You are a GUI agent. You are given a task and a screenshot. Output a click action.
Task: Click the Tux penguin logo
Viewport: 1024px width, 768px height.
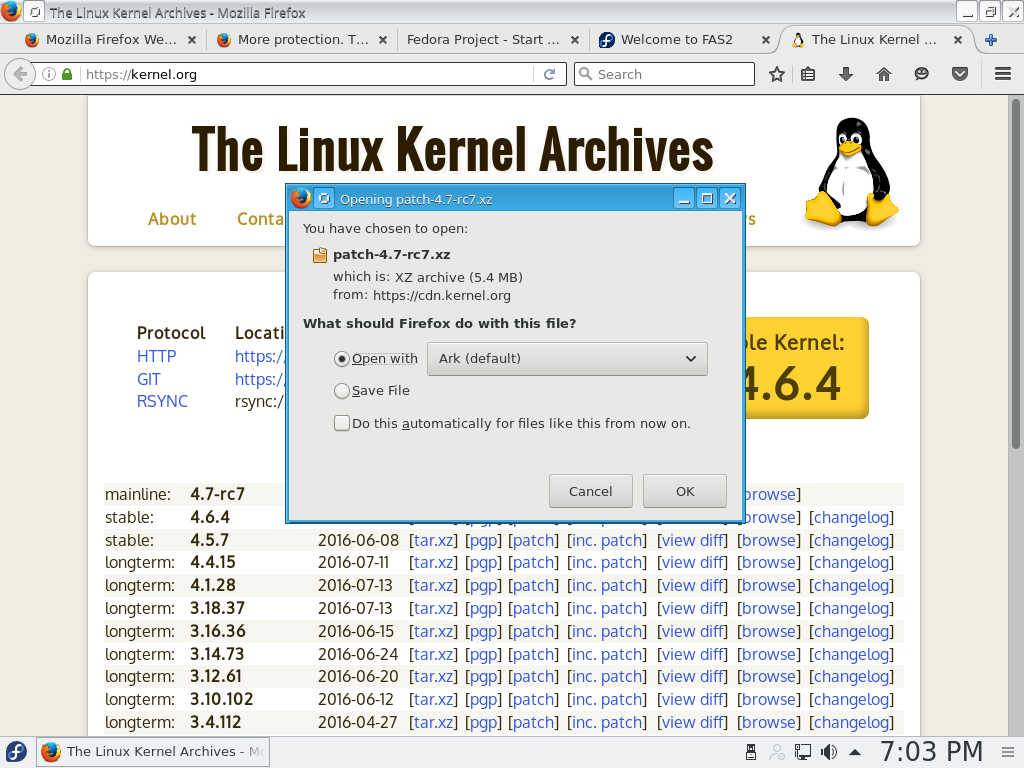[852, 172]
